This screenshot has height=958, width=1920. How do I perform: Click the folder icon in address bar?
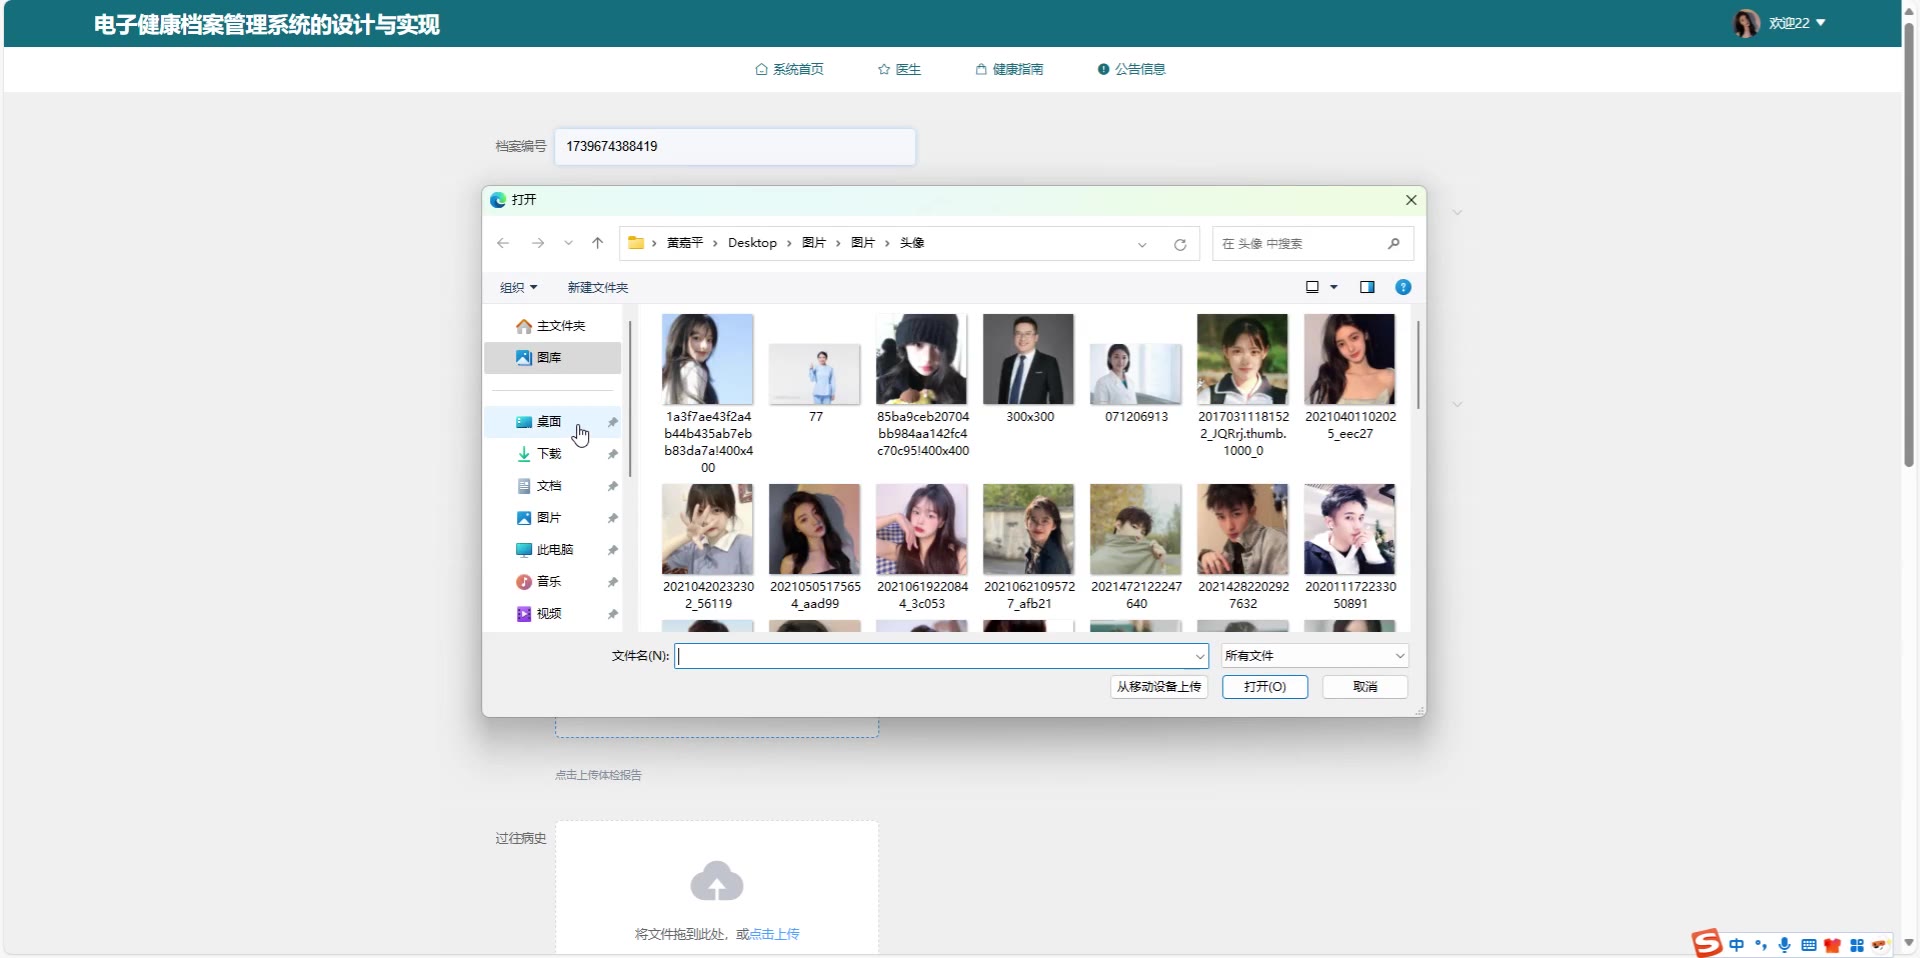coord(636,243)
